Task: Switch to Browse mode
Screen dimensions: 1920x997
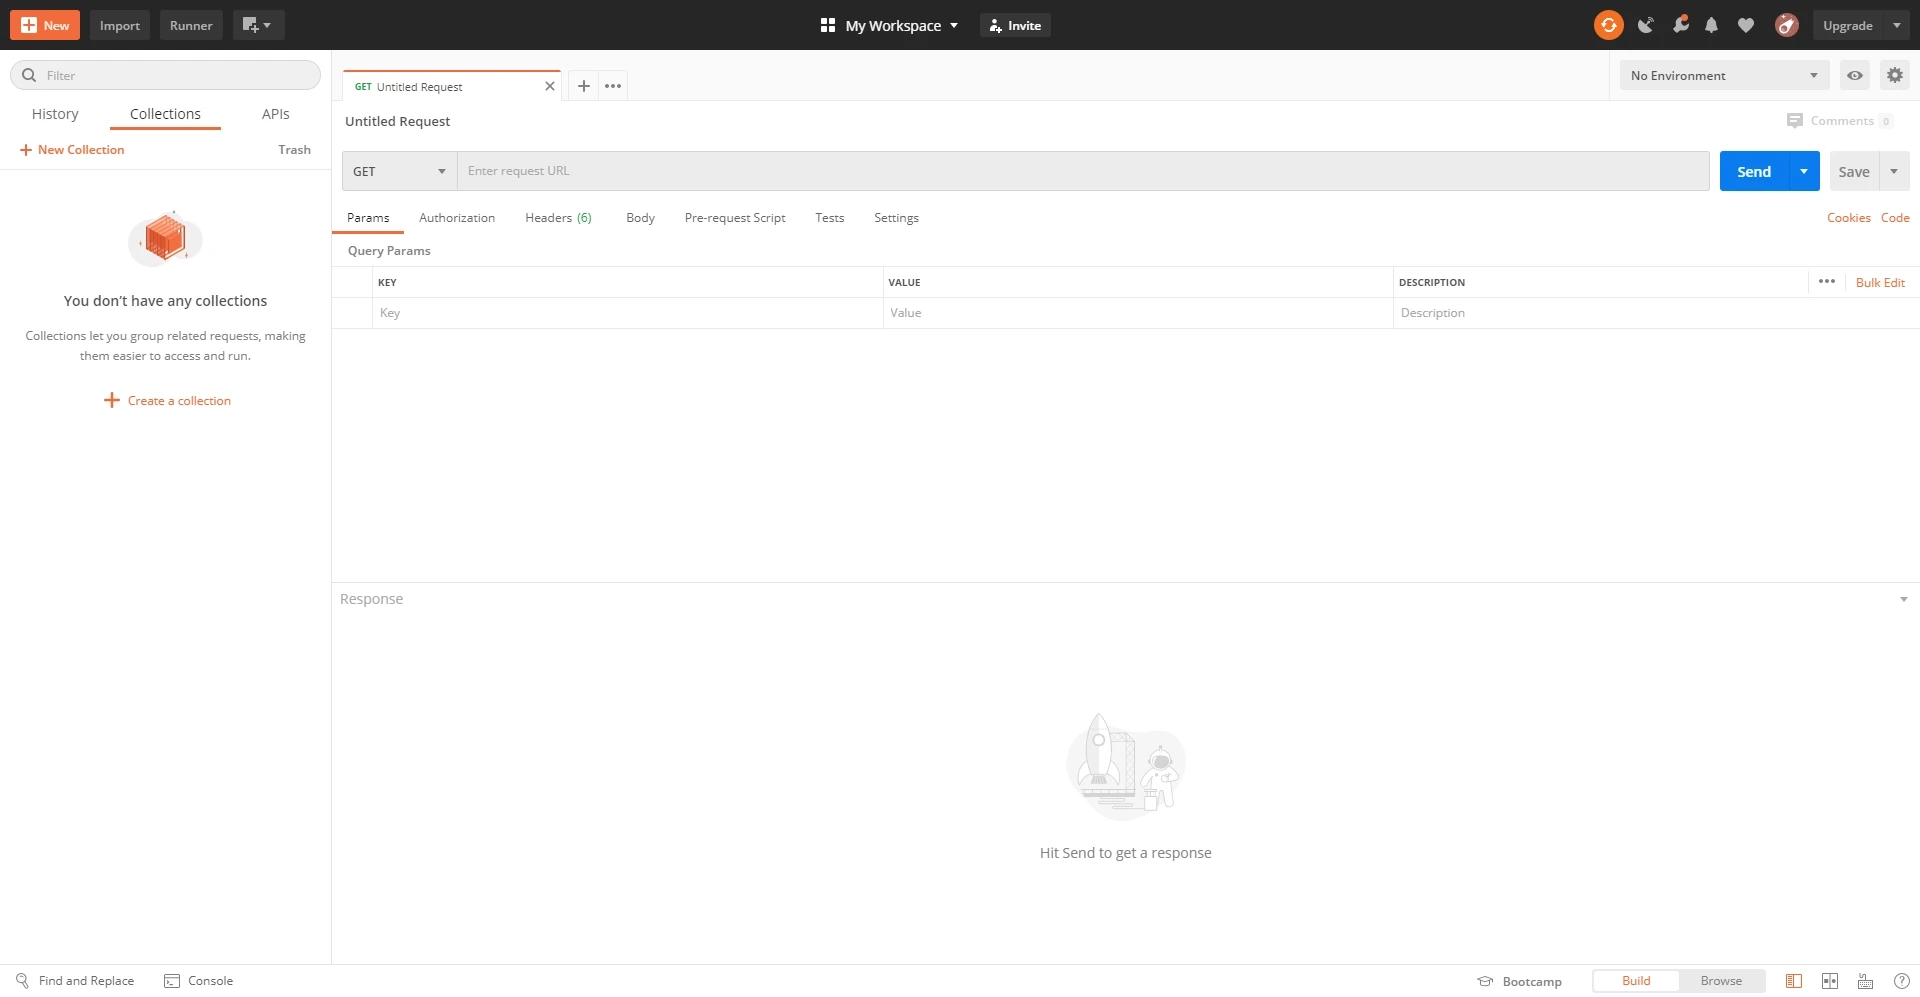Action: tap(1721, 981)
